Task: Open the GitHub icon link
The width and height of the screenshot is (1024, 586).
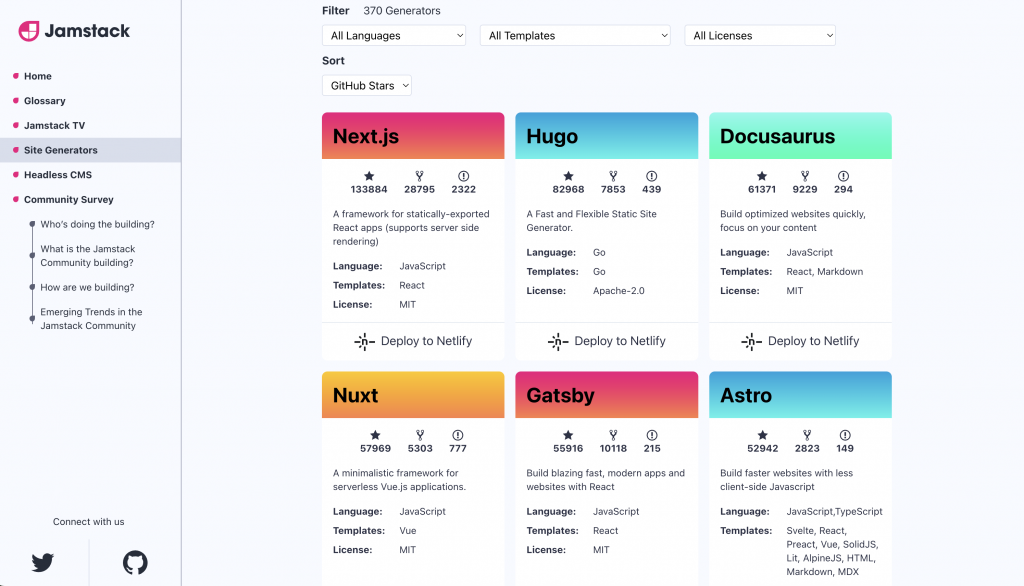Action: tap(135, 562)
